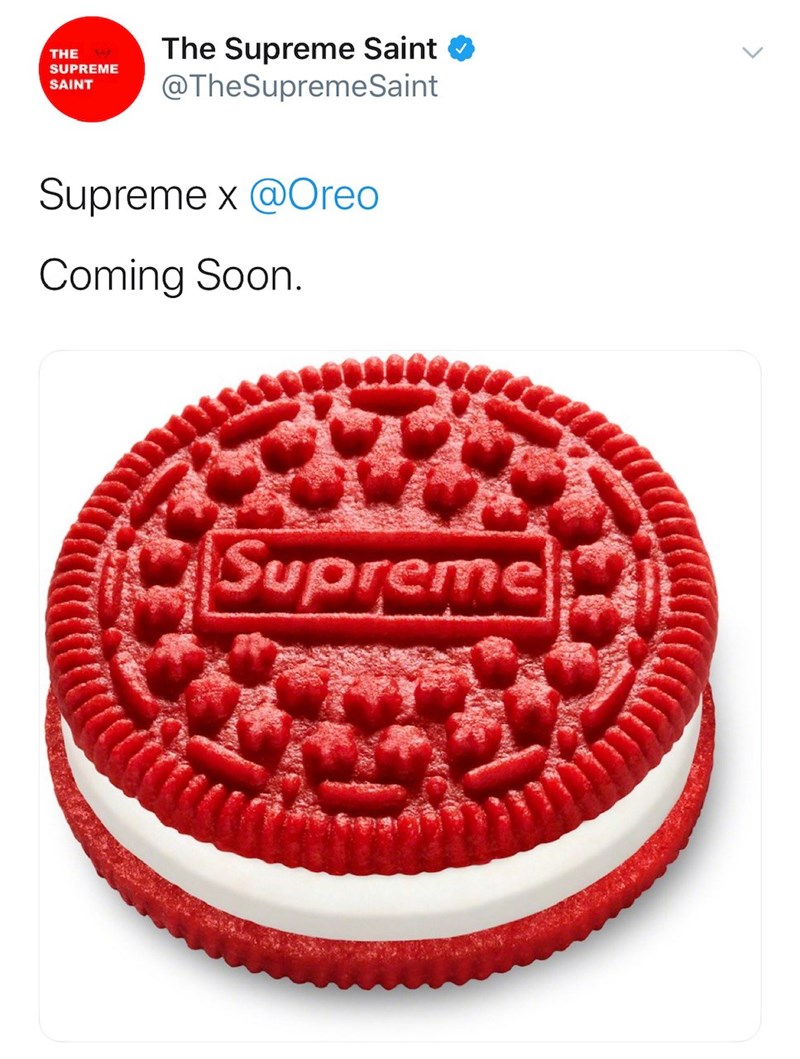Open the @TheSupremeSaint handle link
Screen dimensions: 800x1059
coord(300,86)
